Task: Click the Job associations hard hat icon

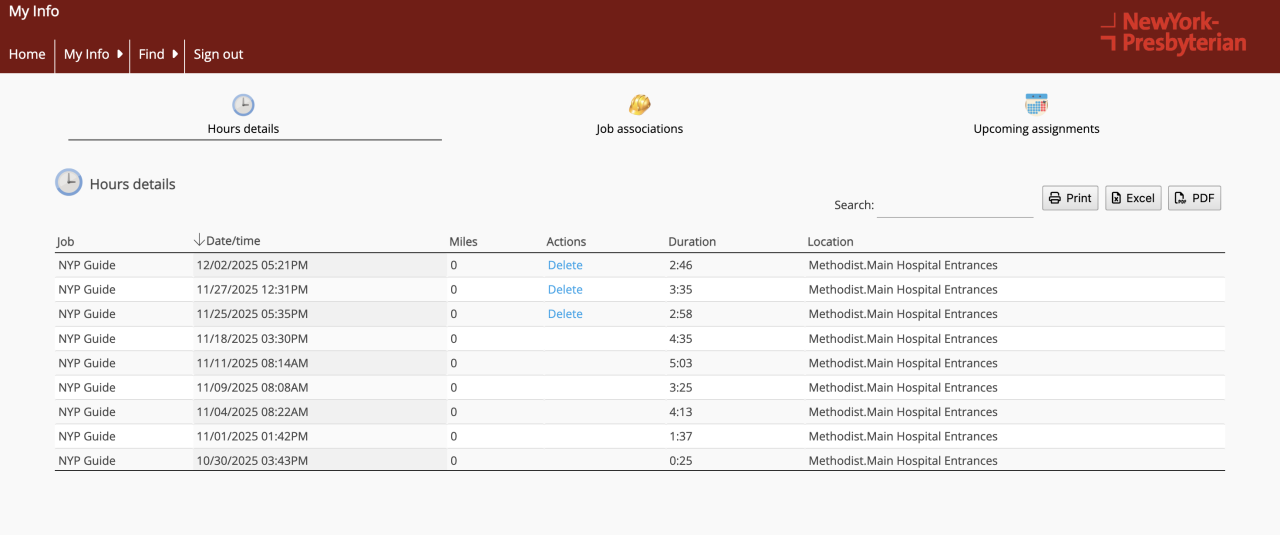Action: (640, 105)
